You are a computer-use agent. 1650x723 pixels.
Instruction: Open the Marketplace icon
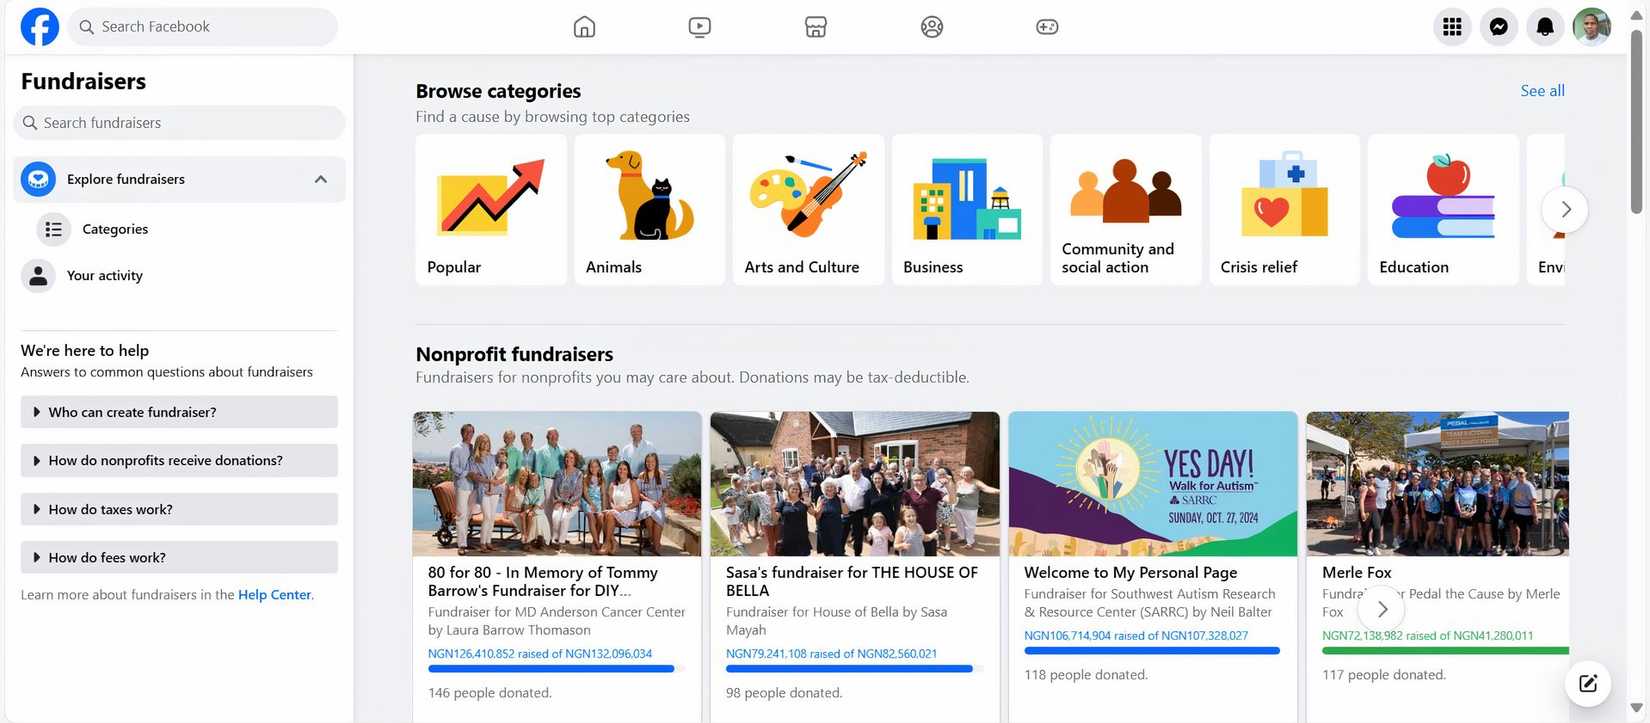816,27
